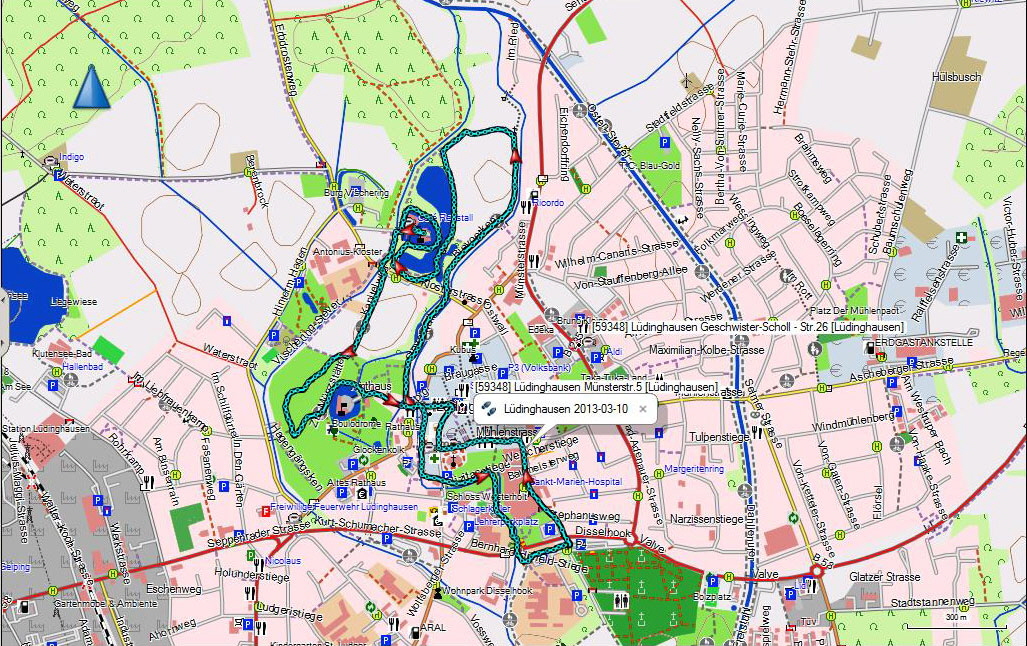The height and width of the screenshot is (646, 1027).
Task: Click the footprints icon in the track popup
Action: point(489,409)
